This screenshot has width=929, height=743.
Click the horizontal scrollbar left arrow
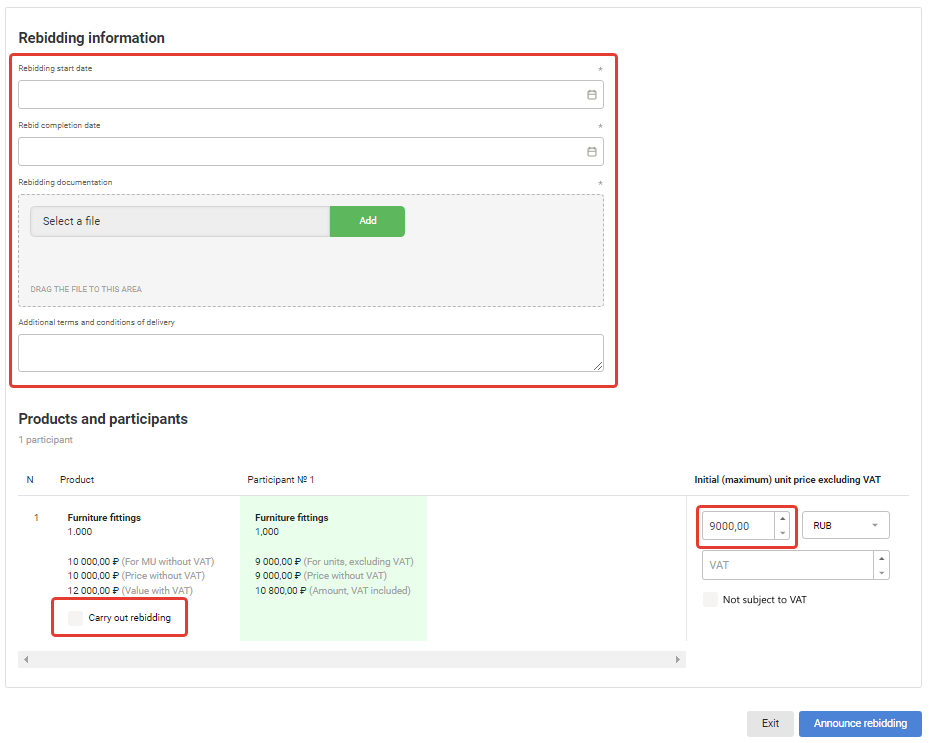coord(25,659)
